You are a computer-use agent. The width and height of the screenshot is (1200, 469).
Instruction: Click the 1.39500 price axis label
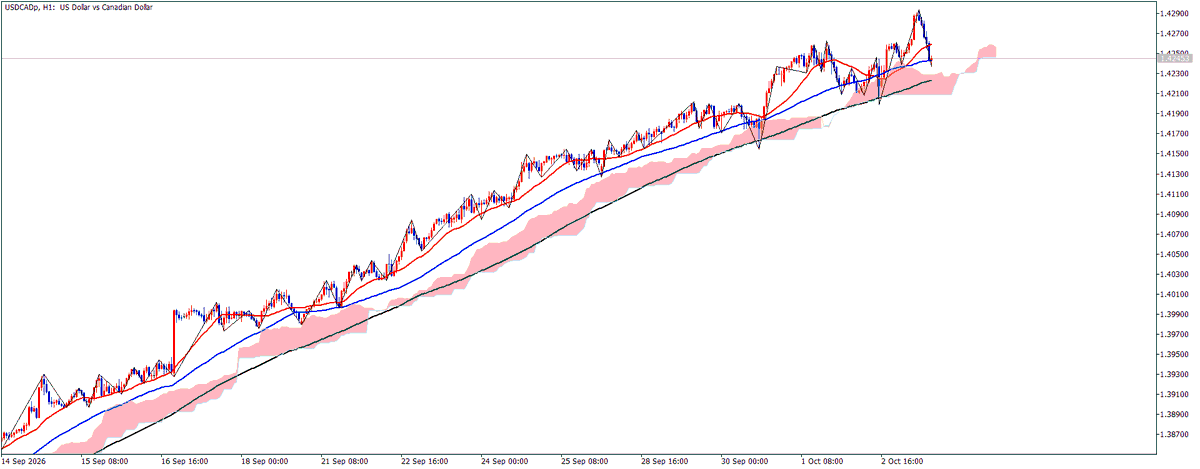(1173, 354)
